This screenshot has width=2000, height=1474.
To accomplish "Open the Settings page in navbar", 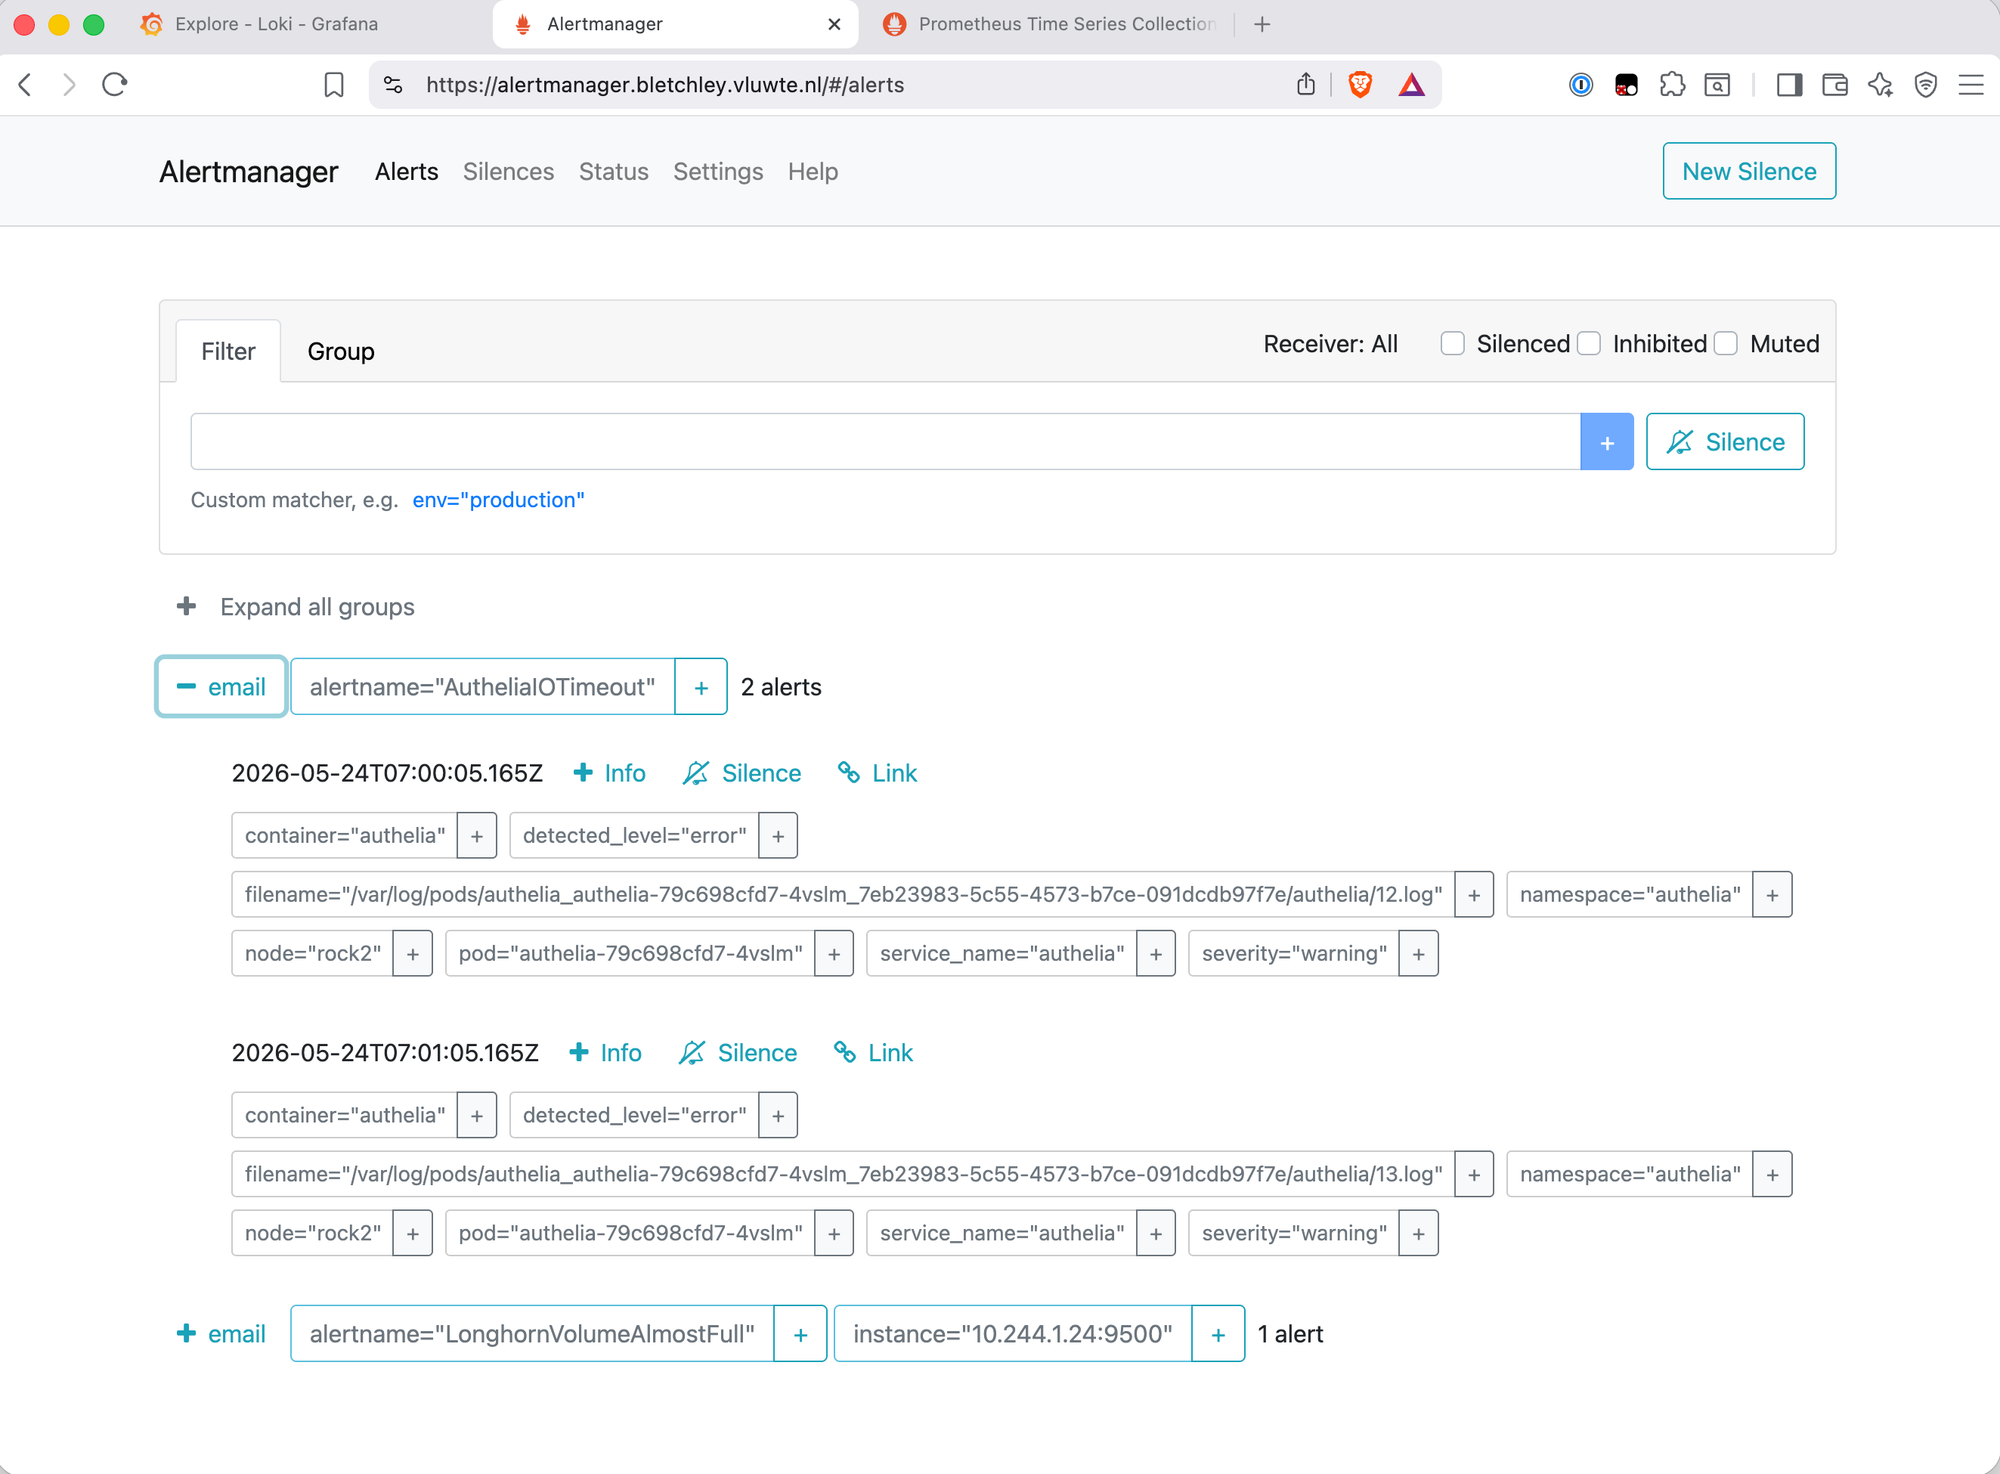I will [718, 172].
